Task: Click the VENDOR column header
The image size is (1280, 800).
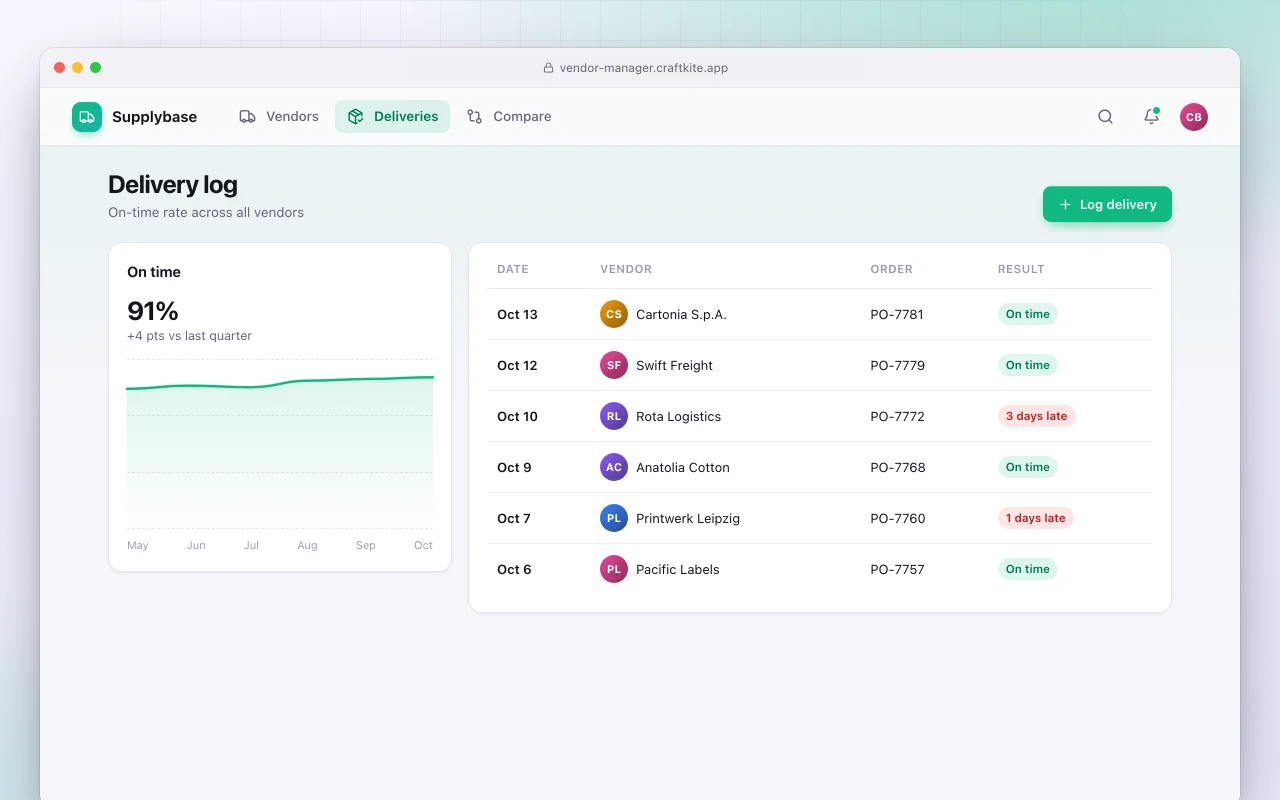Action: point(626,269)
